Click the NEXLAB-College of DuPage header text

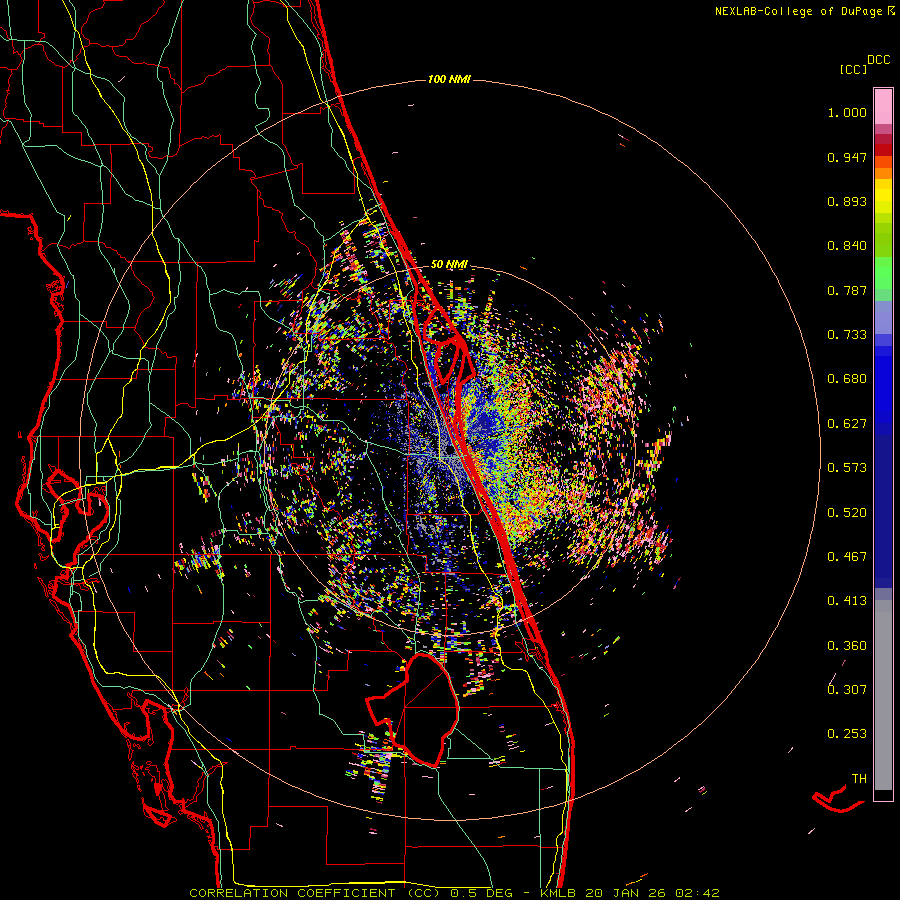point(798,11)
